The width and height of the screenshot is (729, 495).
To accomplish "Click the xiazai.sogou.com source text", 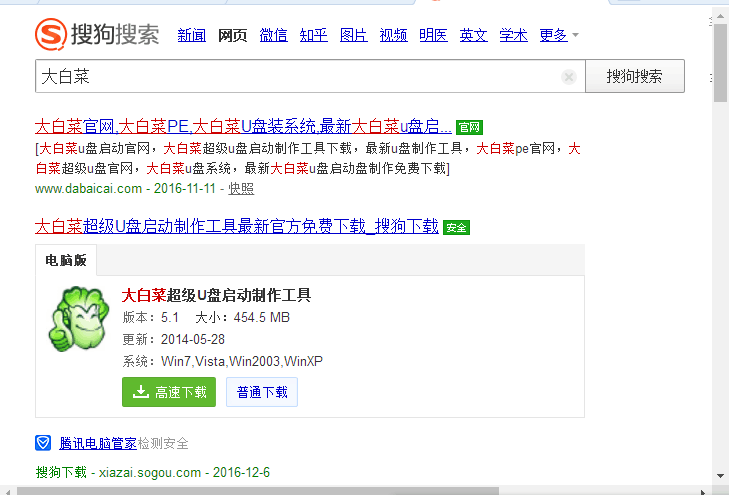I will coord(150,473).
